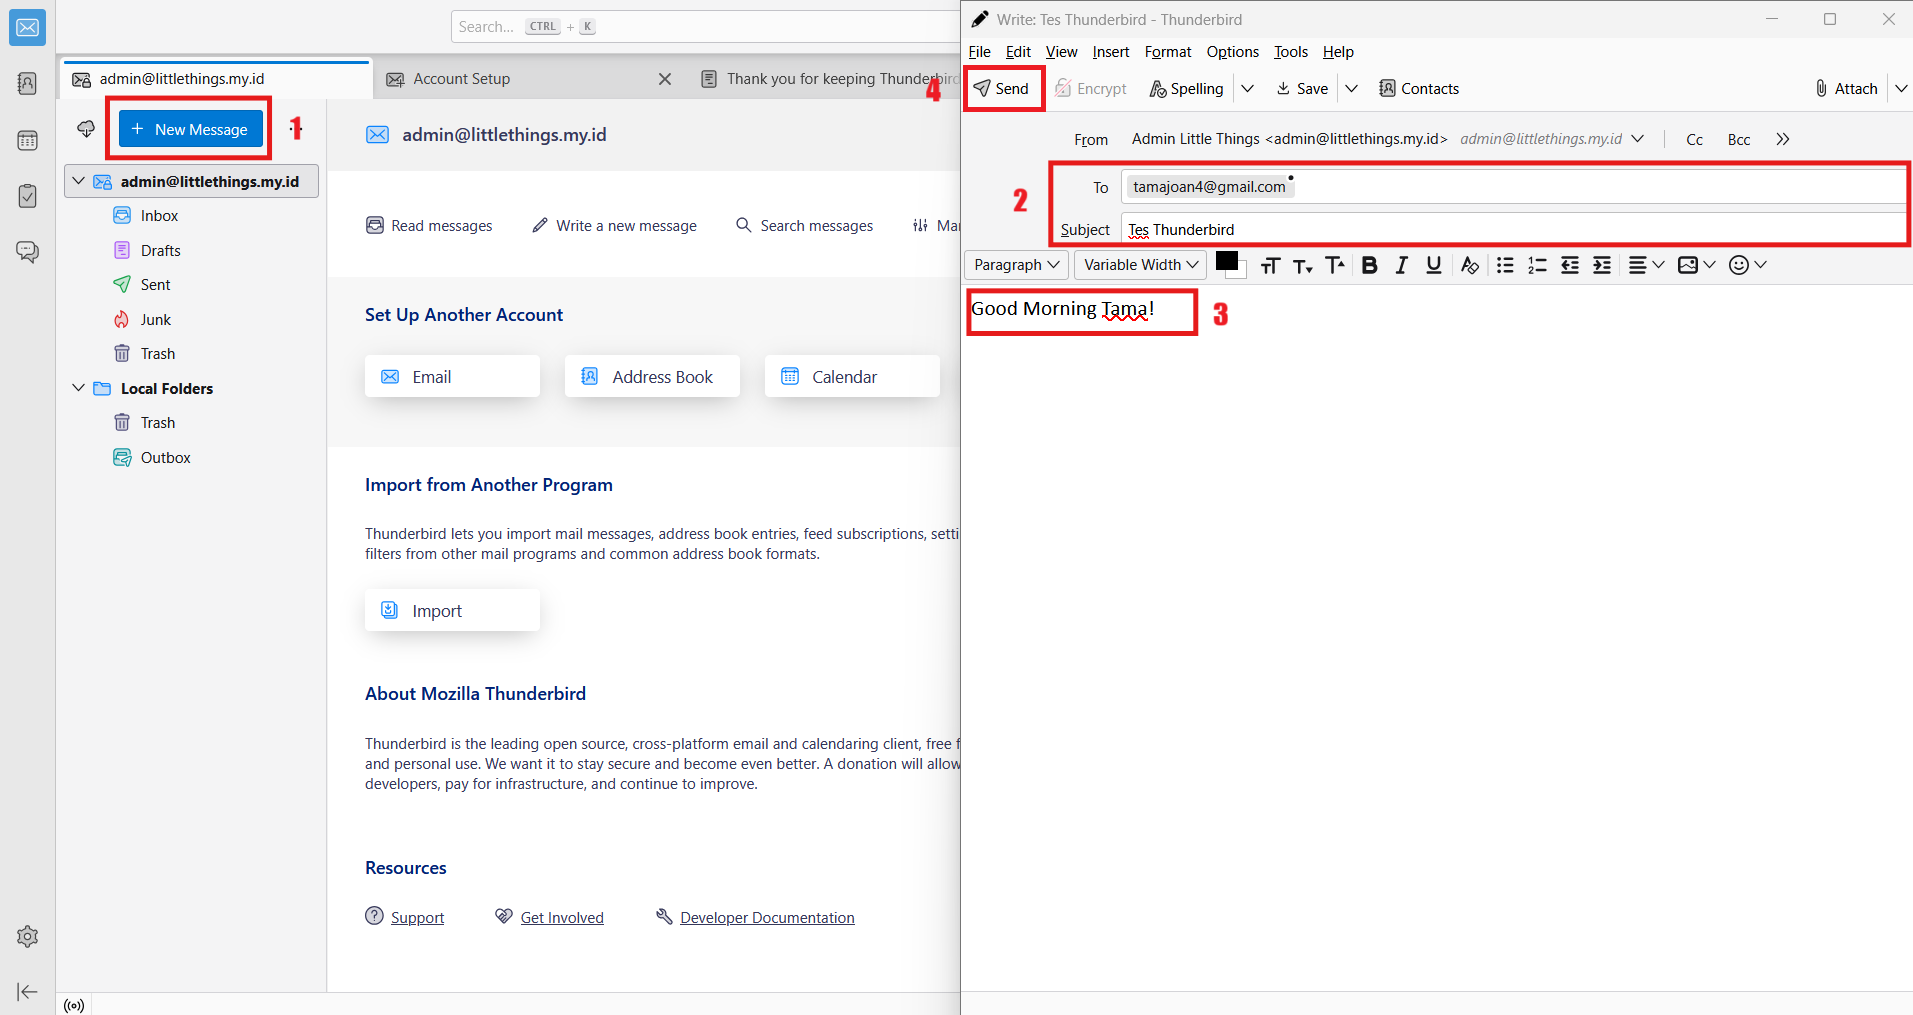The image size is (1913, 1015).
Task: Open the emoji smiley dropdown
Action: point(1748,265)
